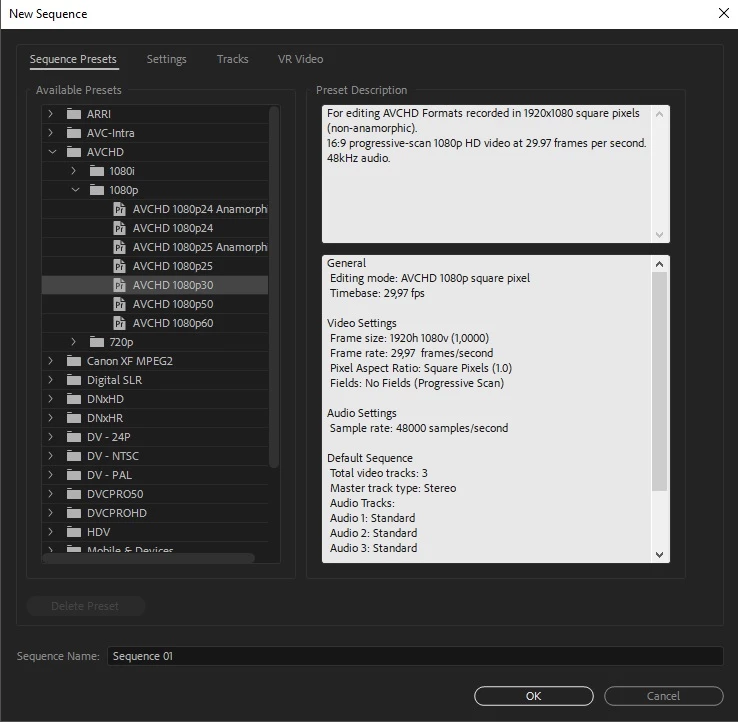738x722 pixels.
Task: Click the DV - 24P folder icon
Action: pyautogui.click(x=74, y=437)
